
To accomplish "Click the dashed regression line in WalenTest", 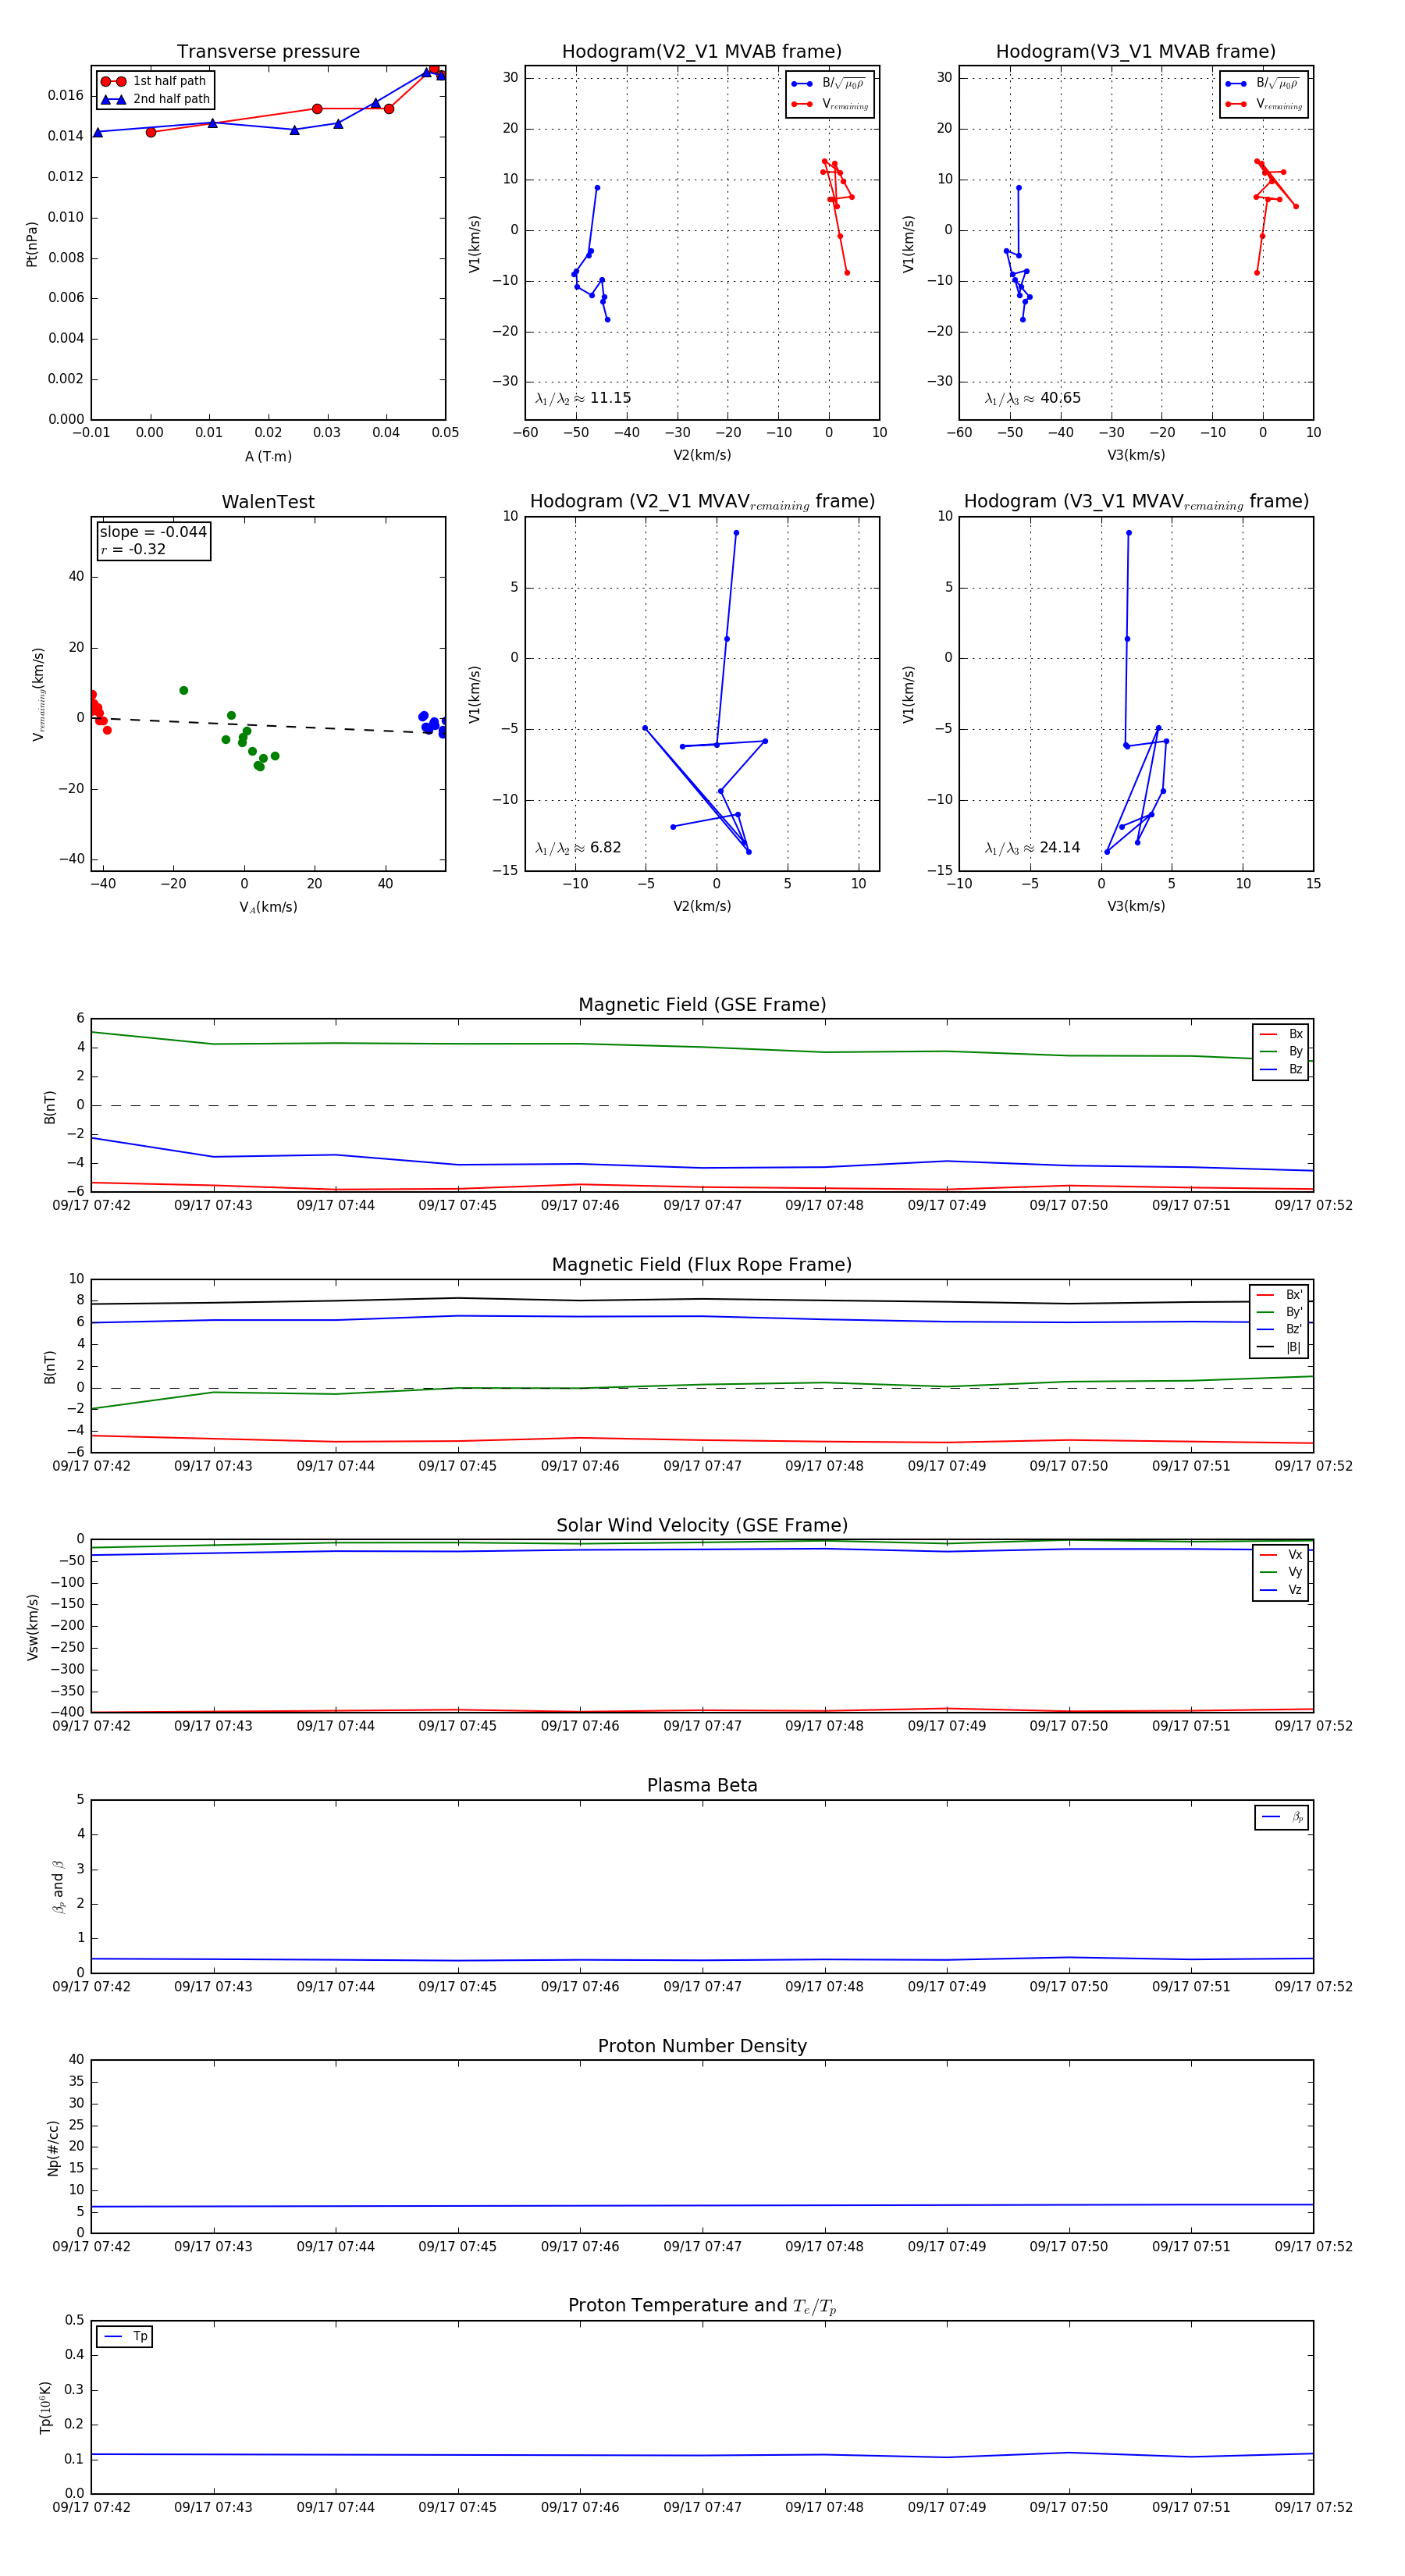I will click(268, 725).
